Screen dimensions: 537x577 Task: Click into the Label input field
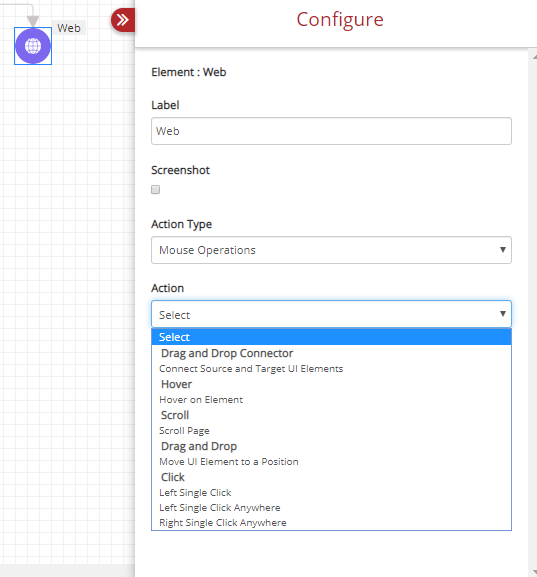331,131
